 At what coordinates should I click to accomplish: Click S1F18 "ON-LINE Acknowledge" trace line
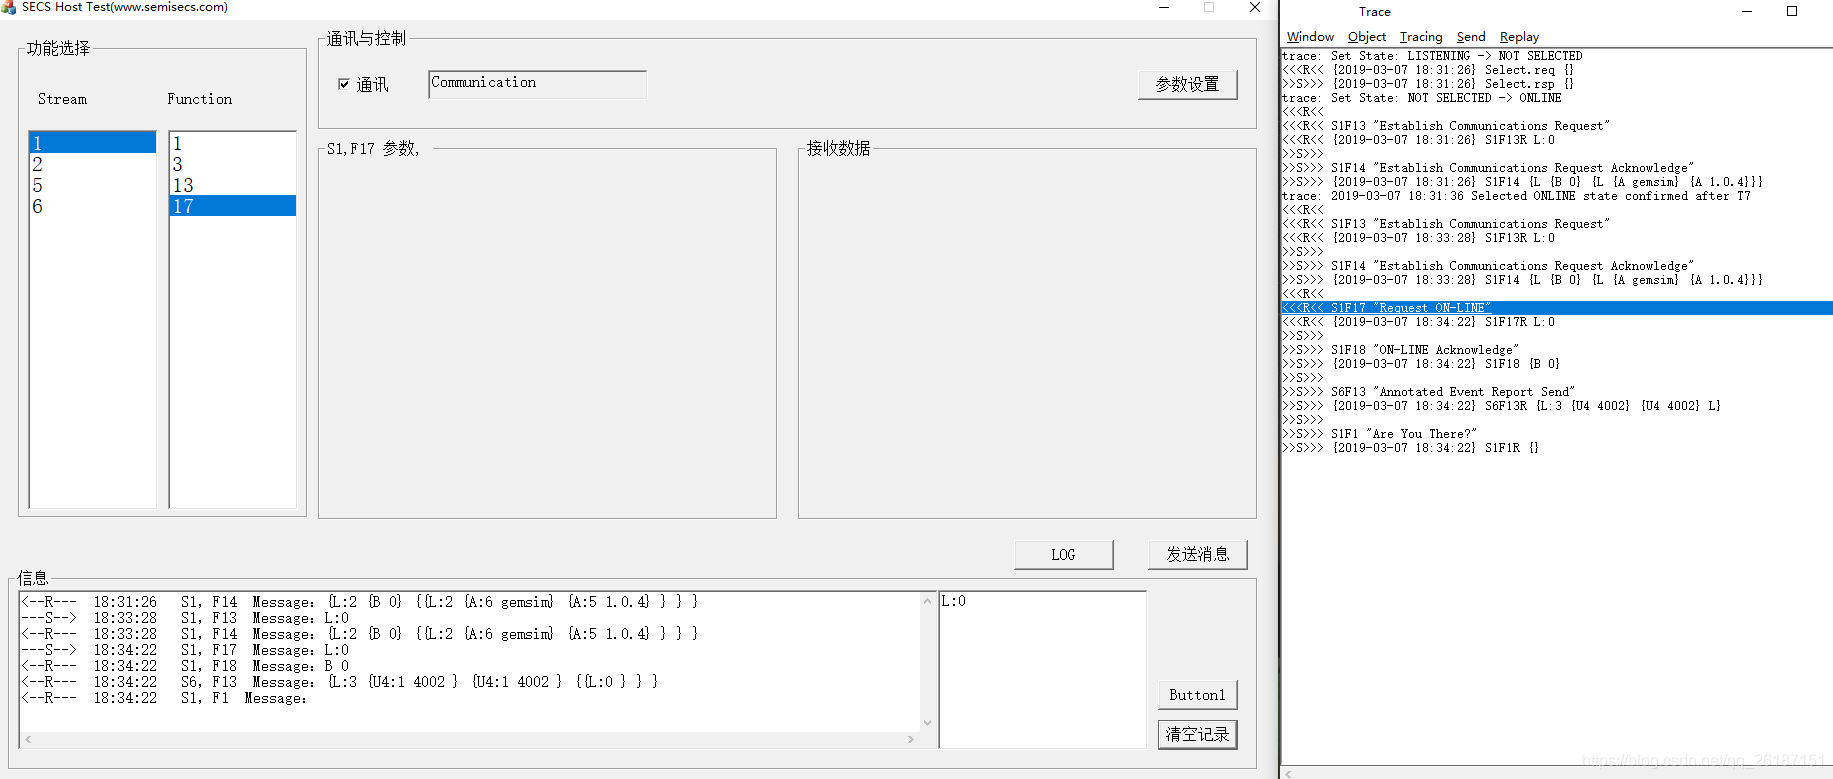click(x=1400, y=350)
